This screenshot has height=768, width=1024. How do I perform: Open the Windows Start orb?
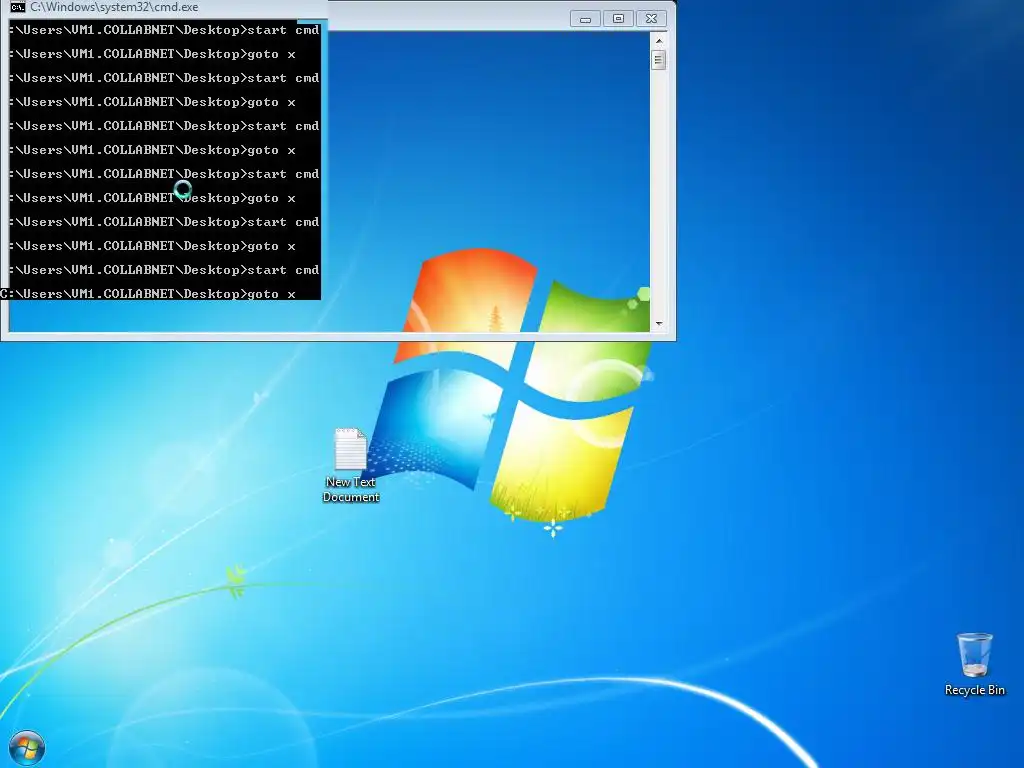(x=27, y=748)
